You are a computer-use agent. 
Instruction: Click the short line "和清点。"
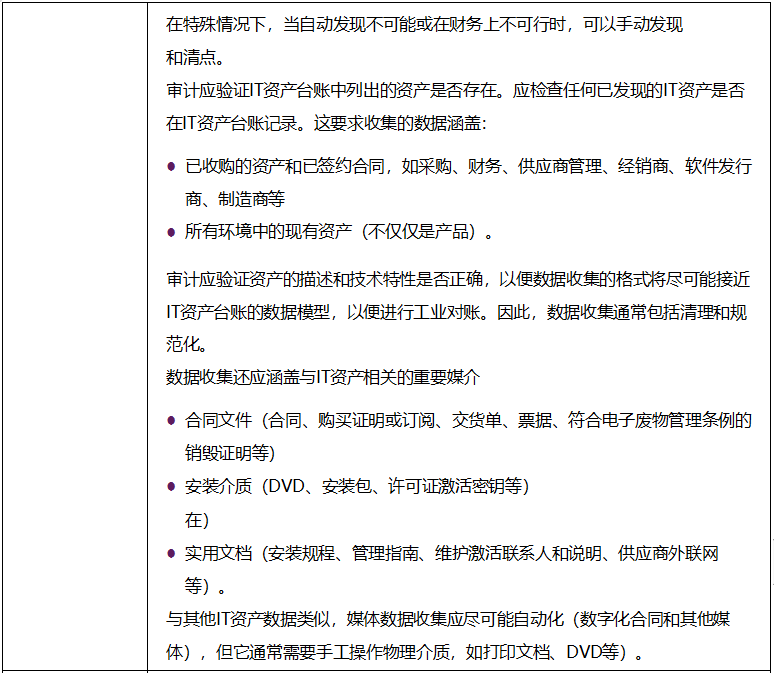(198, 57)
